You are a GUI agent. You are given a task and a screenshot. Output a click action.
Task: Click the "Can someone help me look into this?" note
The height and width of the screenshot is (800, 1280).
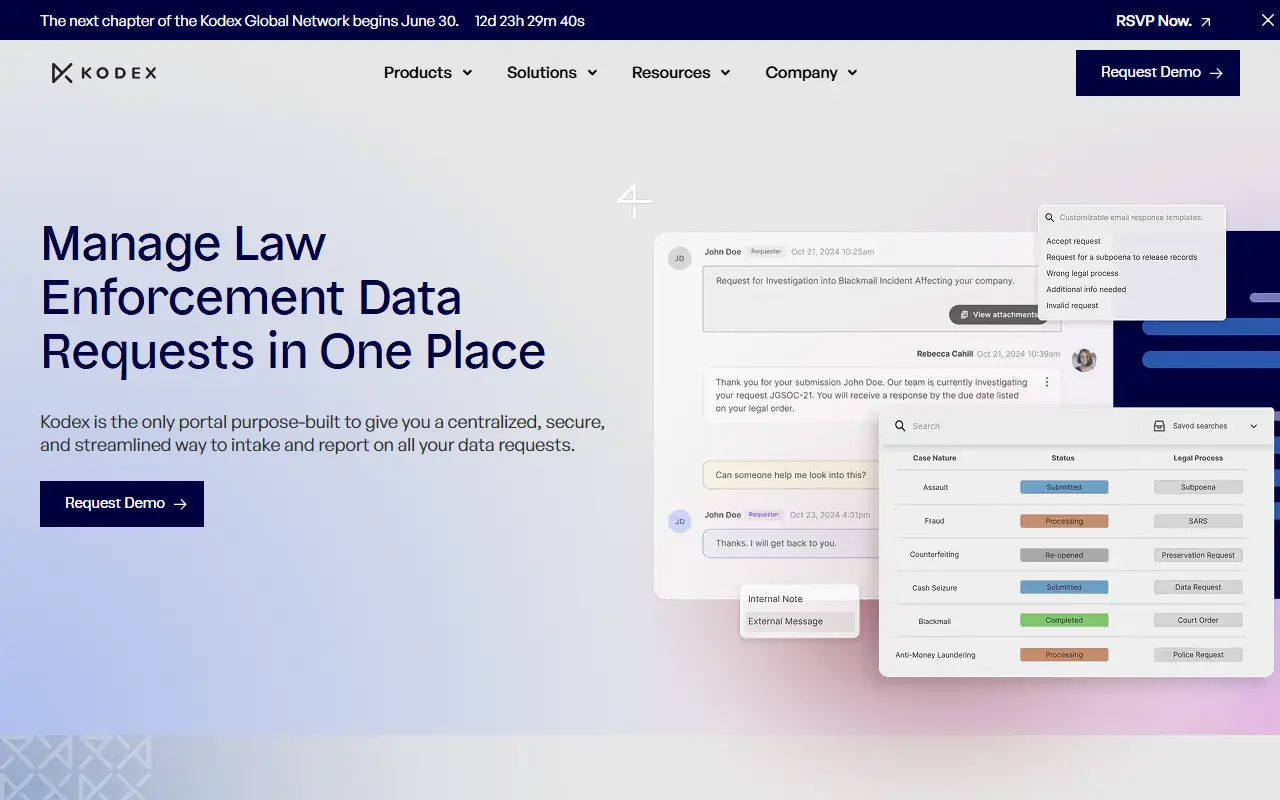(791, 475)
